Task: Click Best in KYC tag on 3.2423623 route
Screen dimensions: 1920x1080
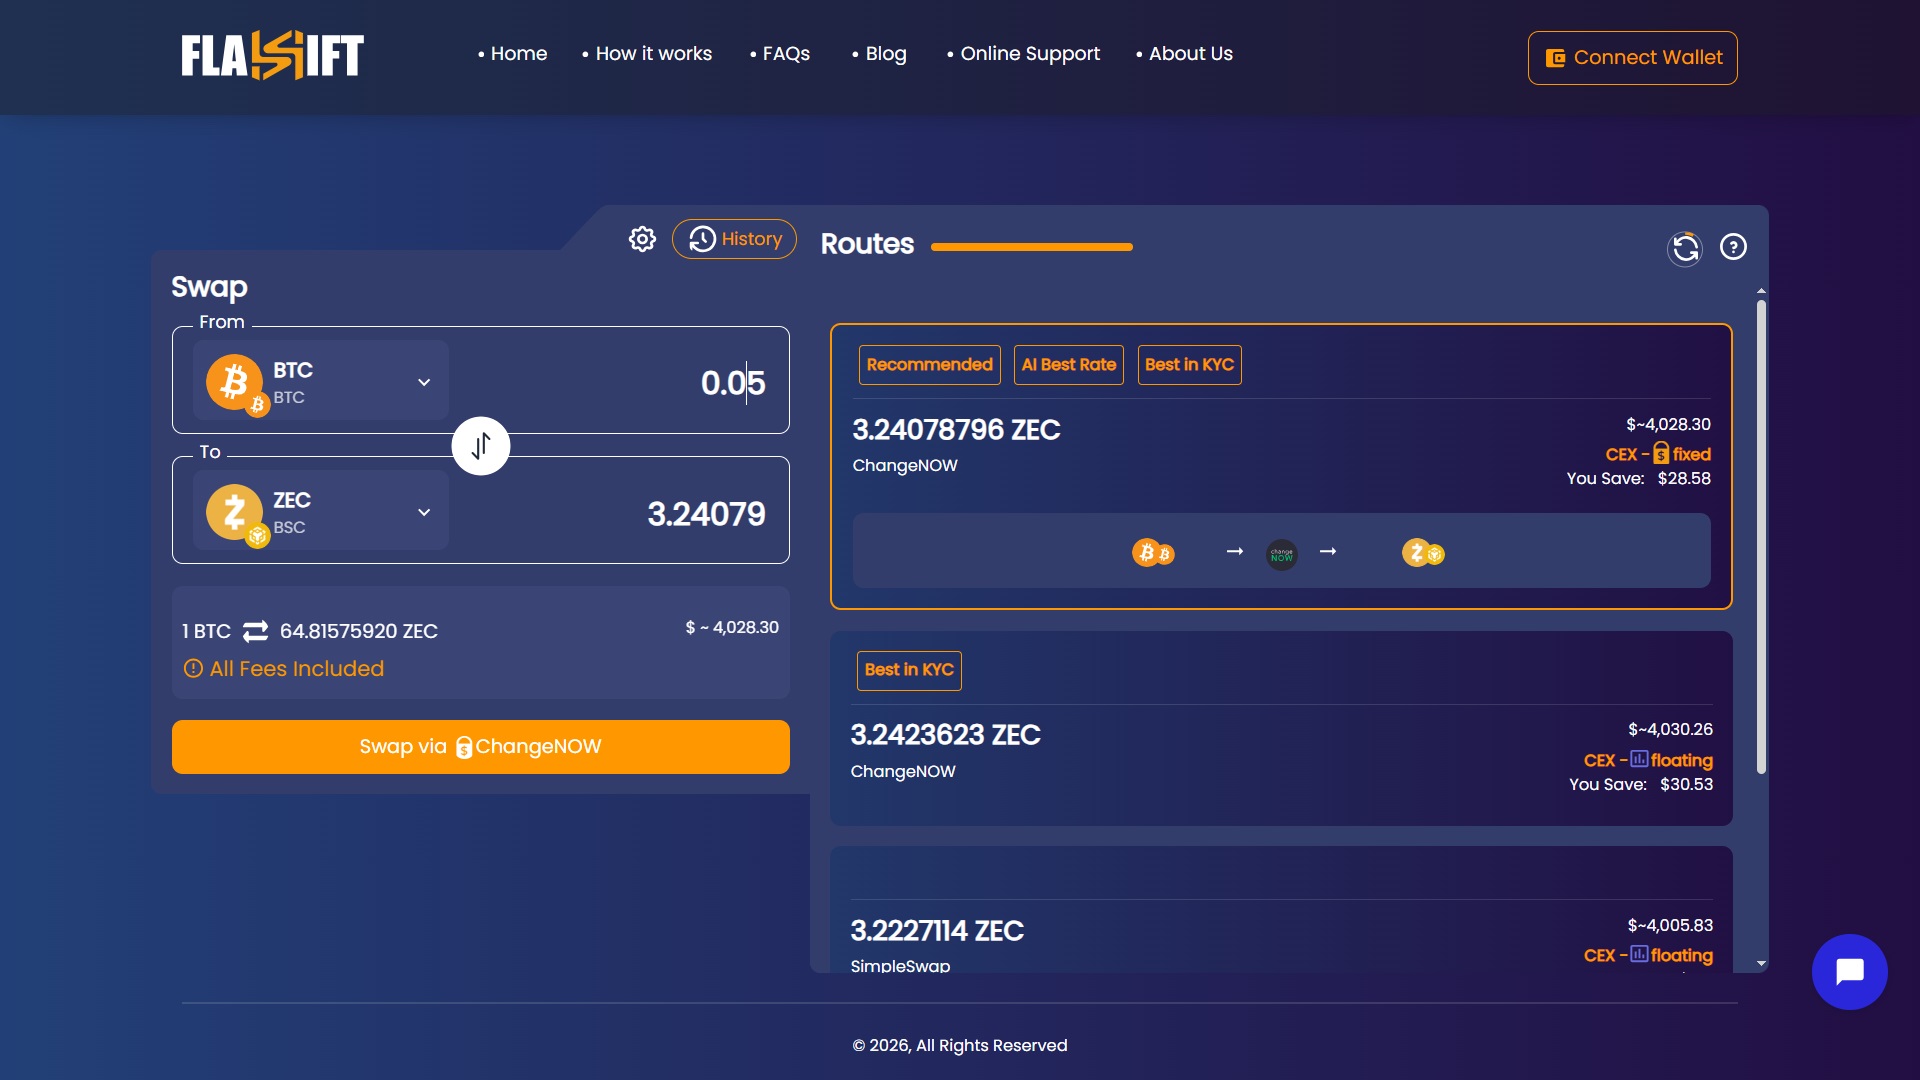Action: 909,670
